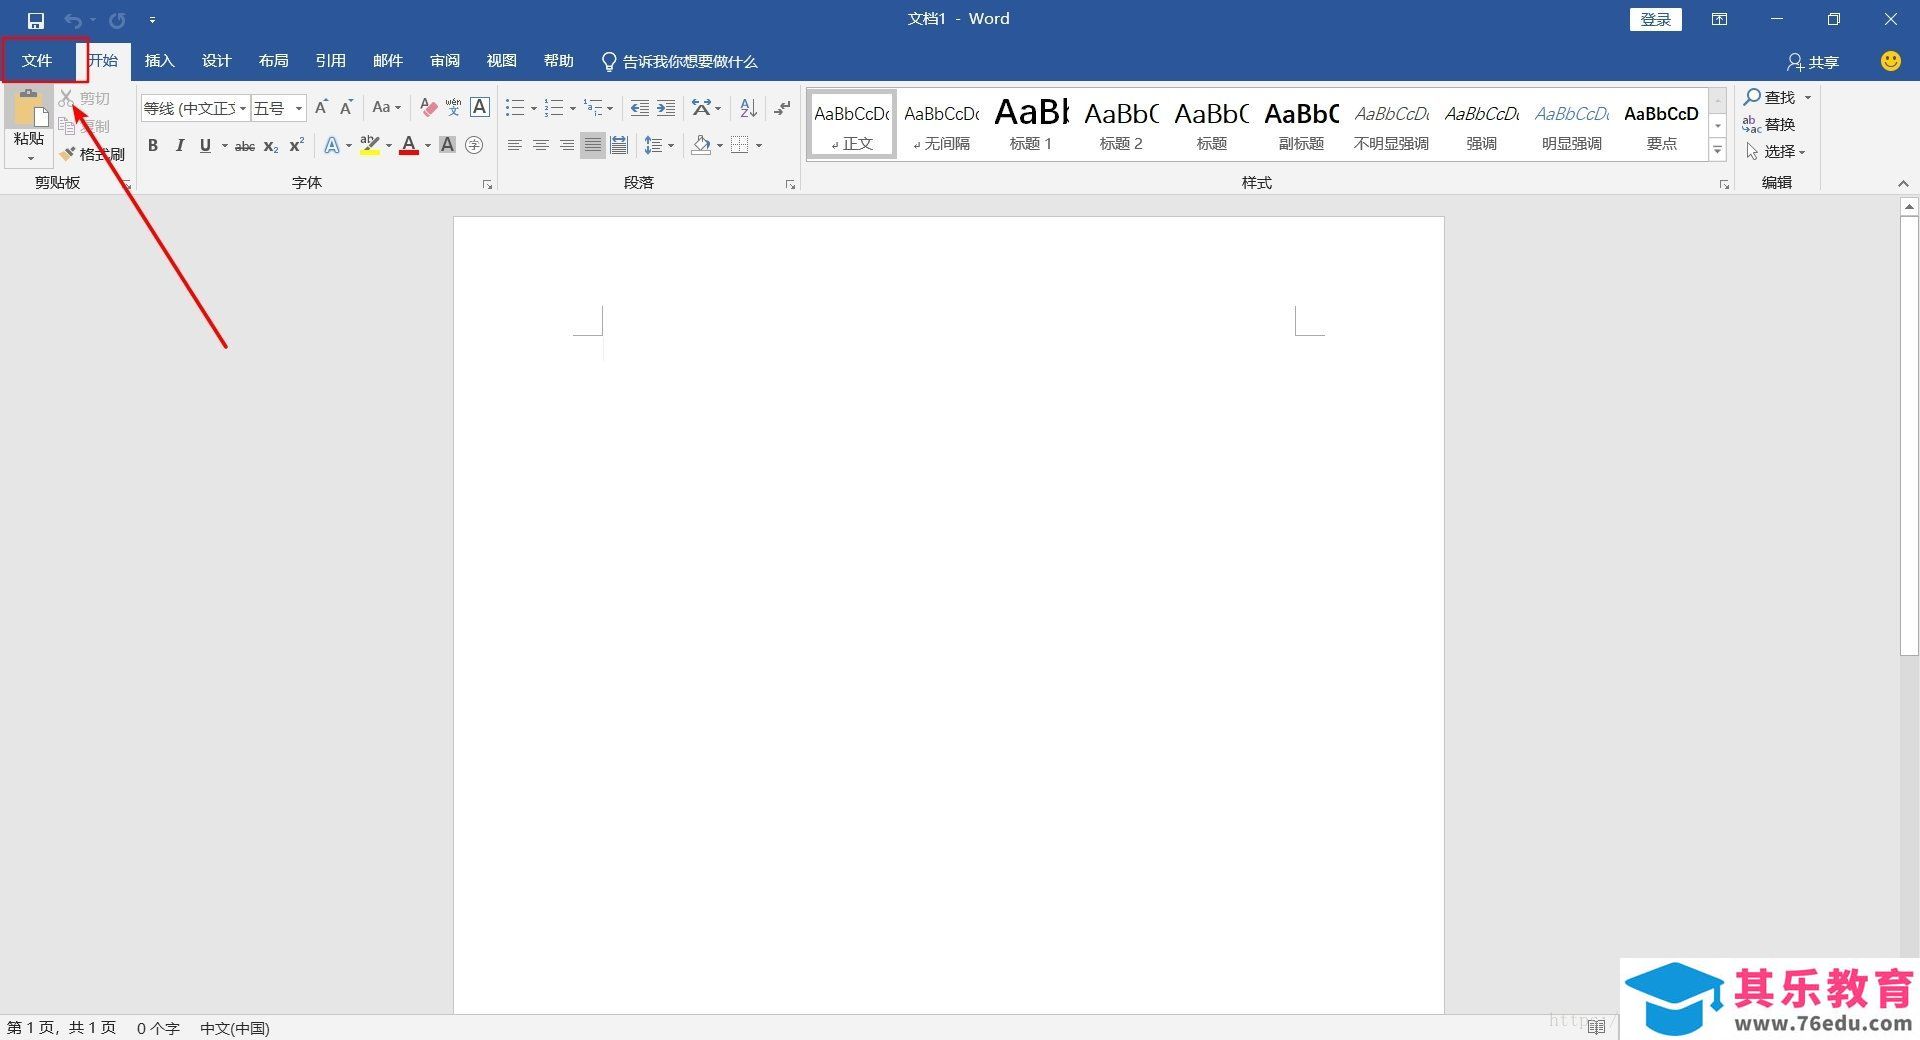
Task: Click the character border A icon
Action: click(x=480, y=107)
